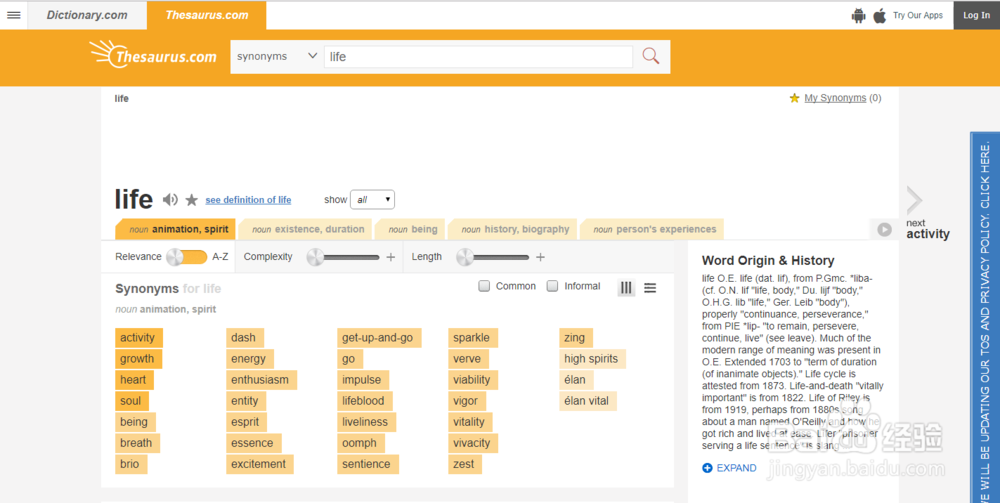Click plus sign beside Length slider
This screenshot has width=1000, height=503.
point(540,257)
